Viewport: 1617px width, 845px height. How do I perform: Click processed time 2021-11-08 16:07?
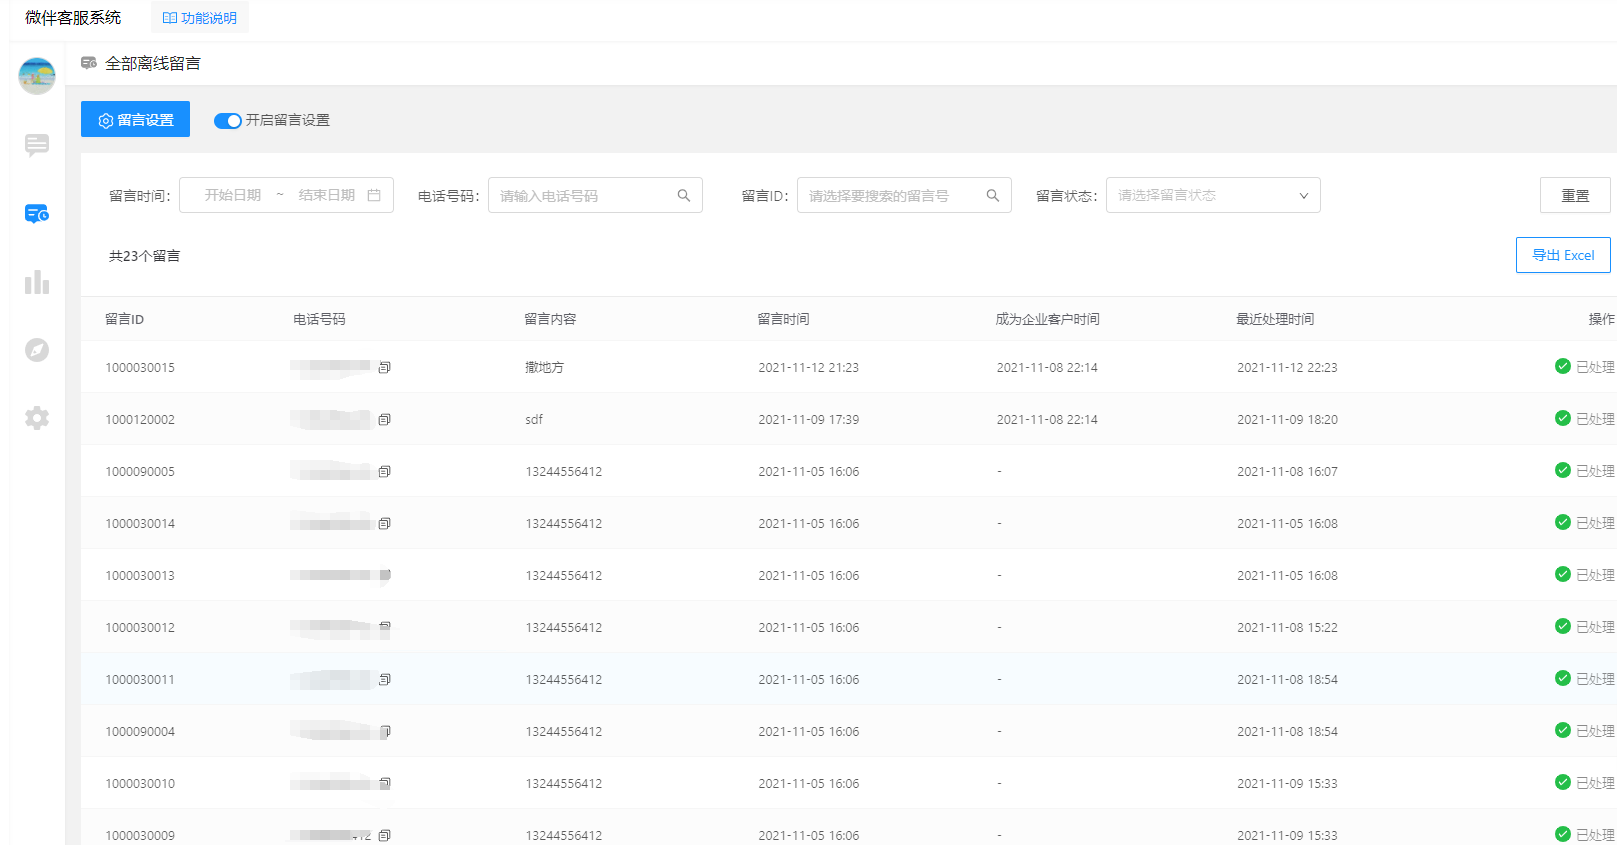1287,471
